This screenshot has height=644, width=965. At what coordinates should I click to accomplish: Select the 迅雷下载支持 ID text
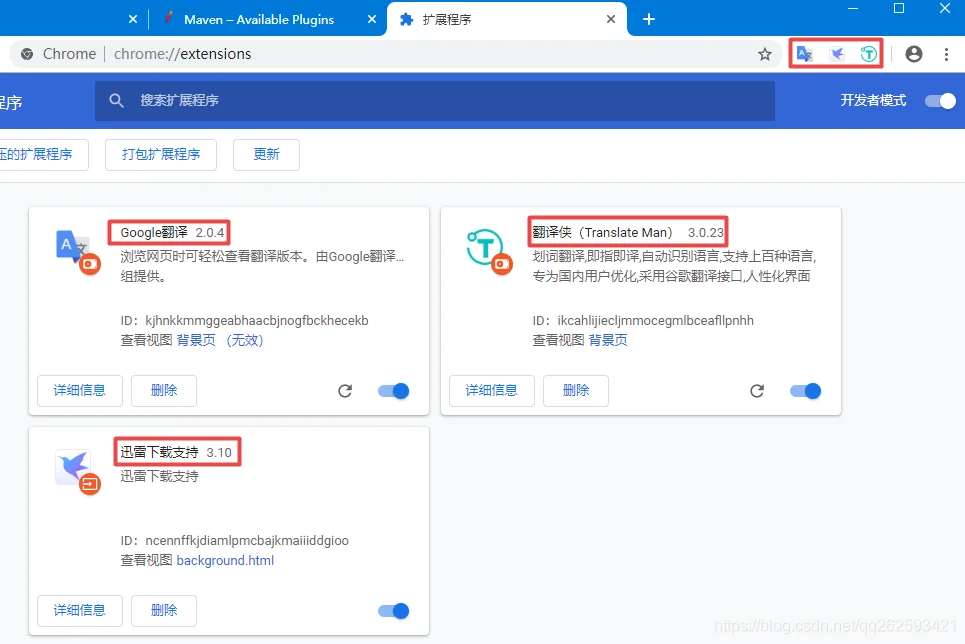[x=234, y=541]
